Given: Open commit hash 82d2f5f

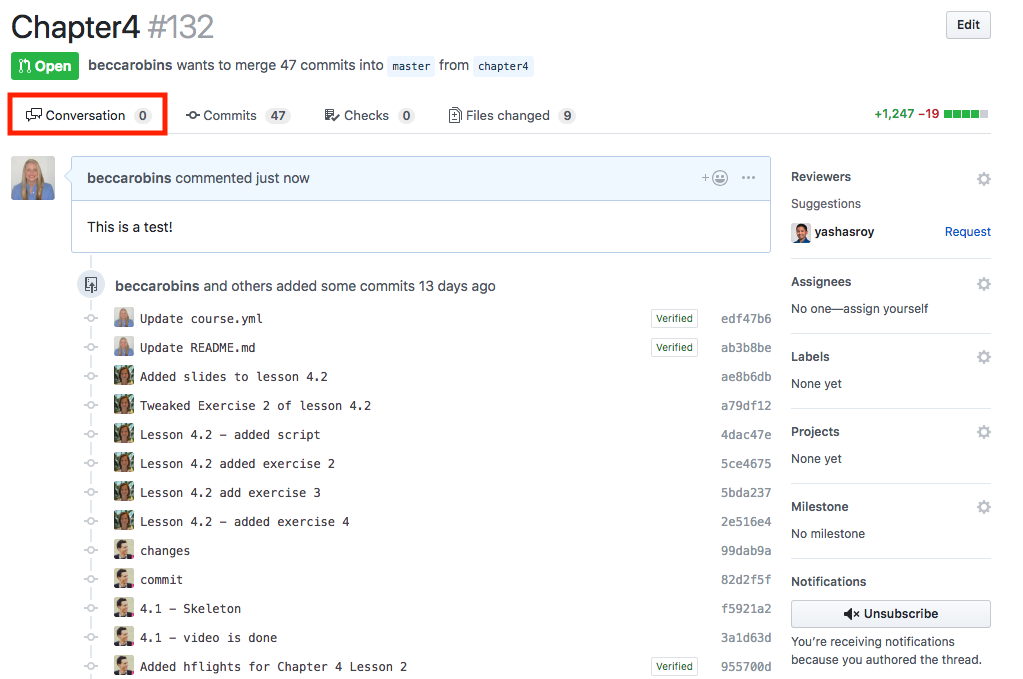Looking at the screenshot, I should click(x=746, y=580).
